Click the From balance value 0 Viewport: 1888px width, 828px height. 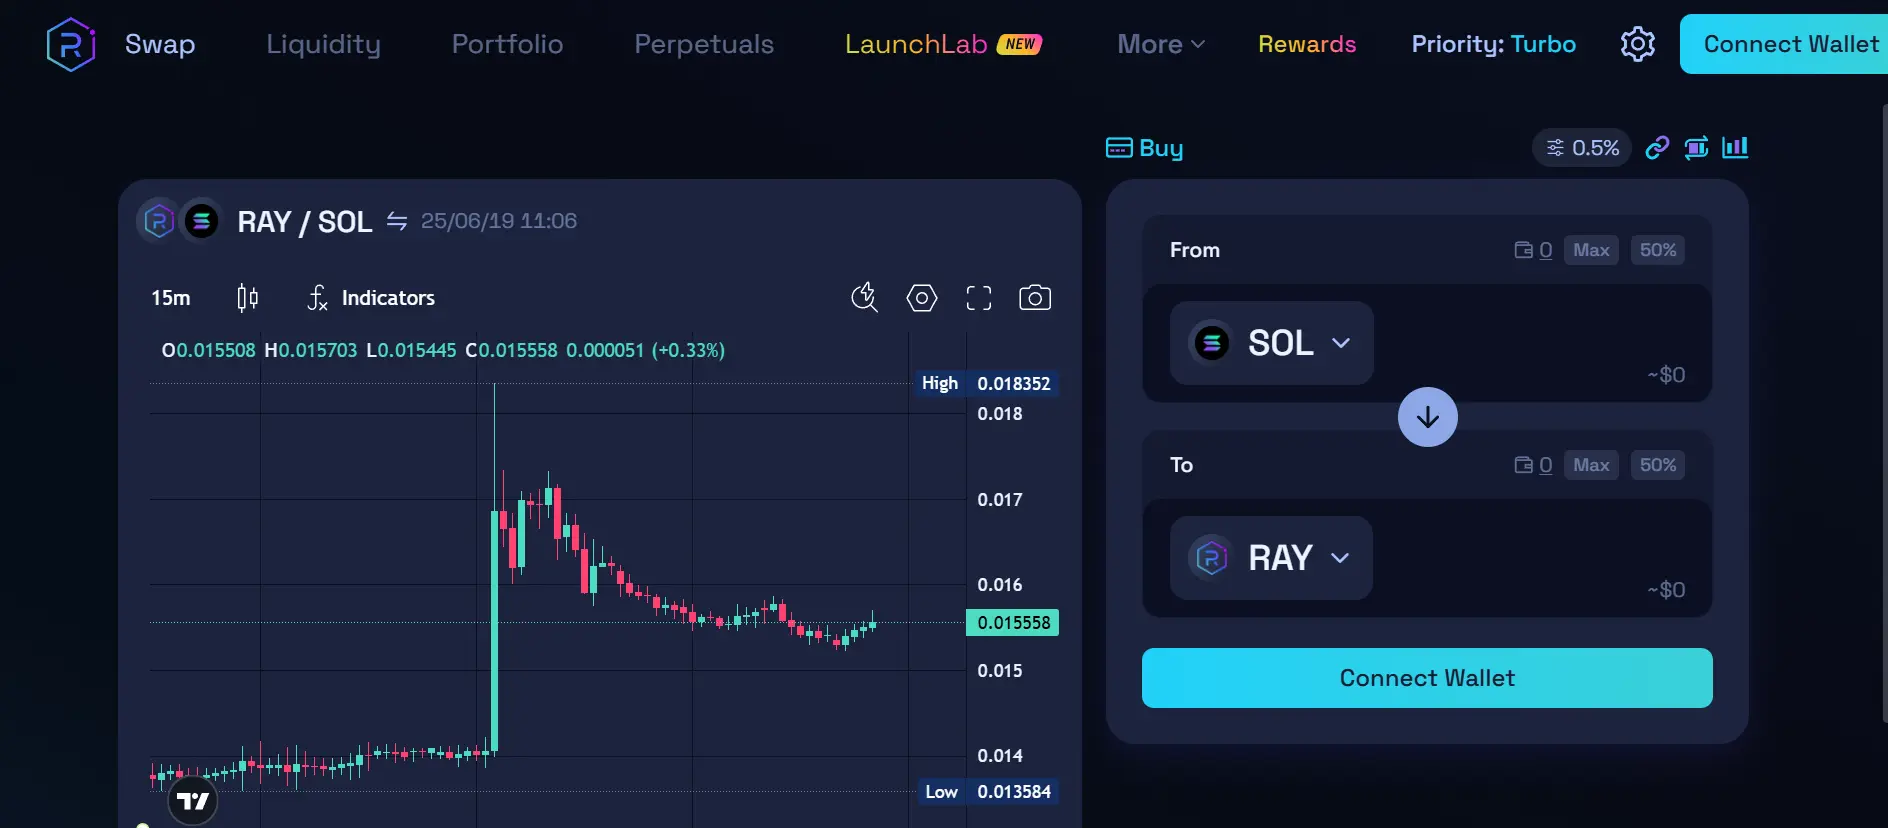click(1546, 250)
